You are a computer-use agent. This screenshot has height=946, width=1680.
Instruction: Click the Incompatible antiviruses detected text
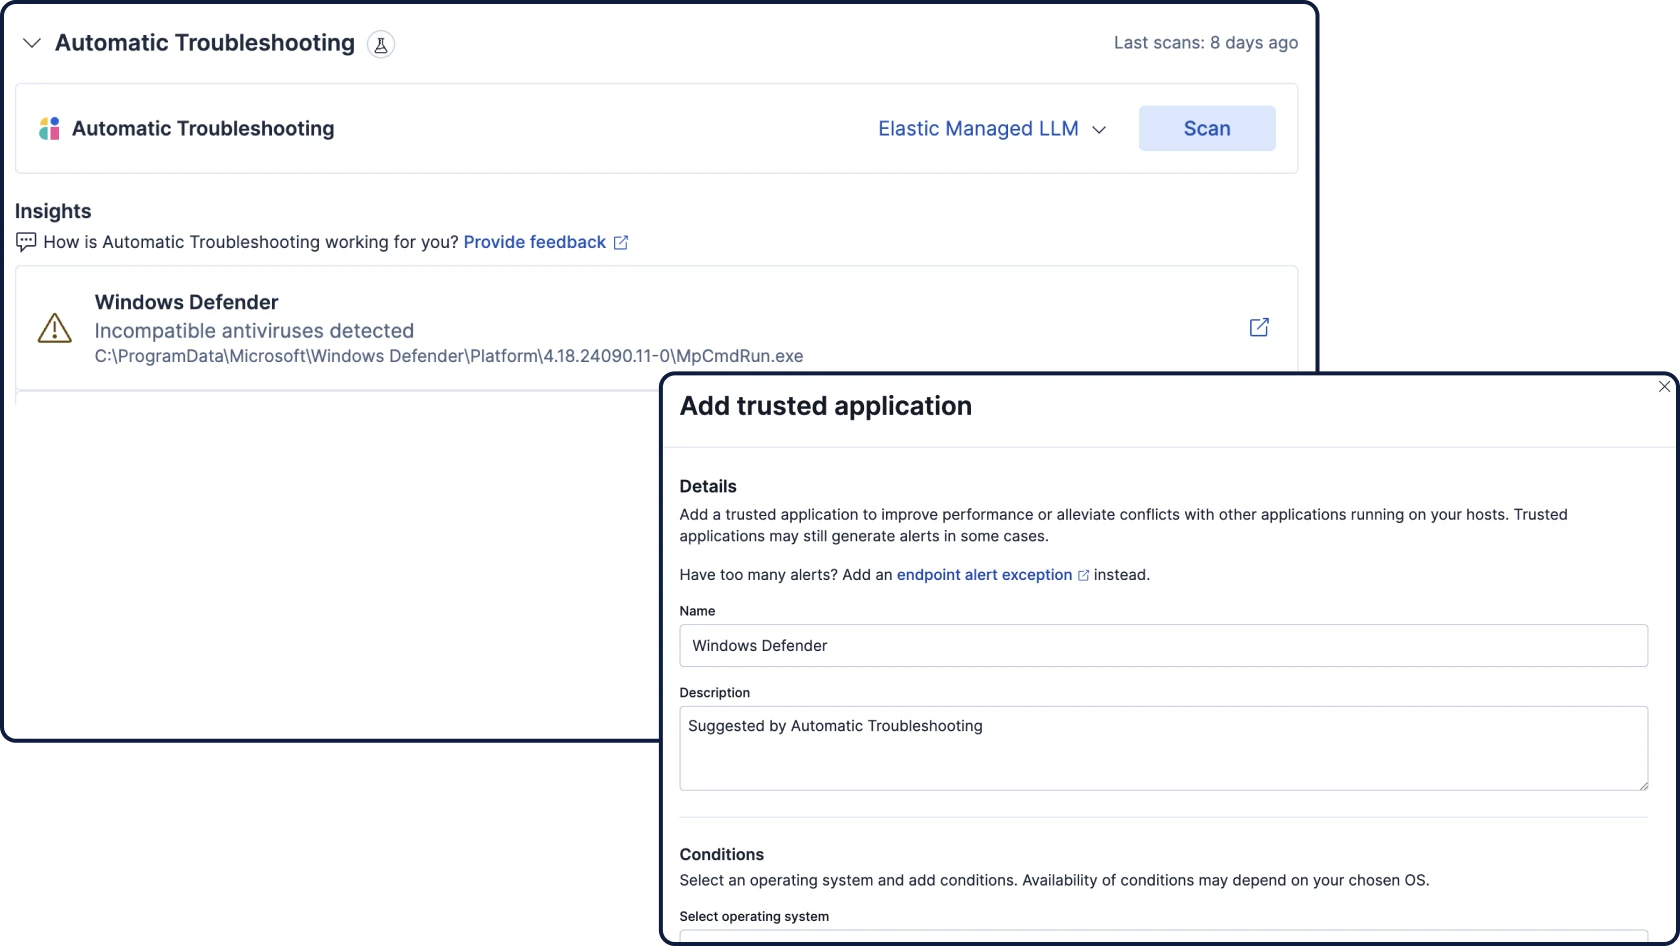[254, 331]
